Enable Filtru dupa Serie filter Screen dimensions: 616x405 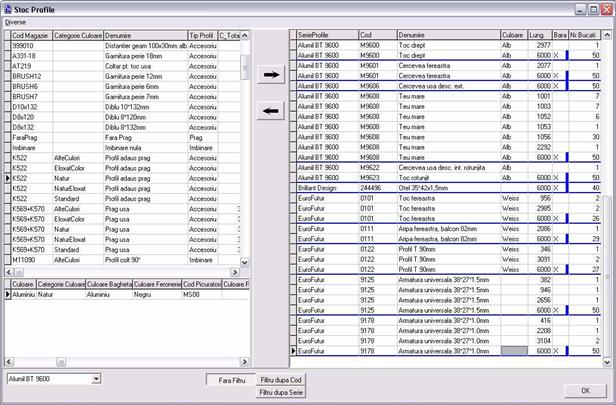point(281,393)
